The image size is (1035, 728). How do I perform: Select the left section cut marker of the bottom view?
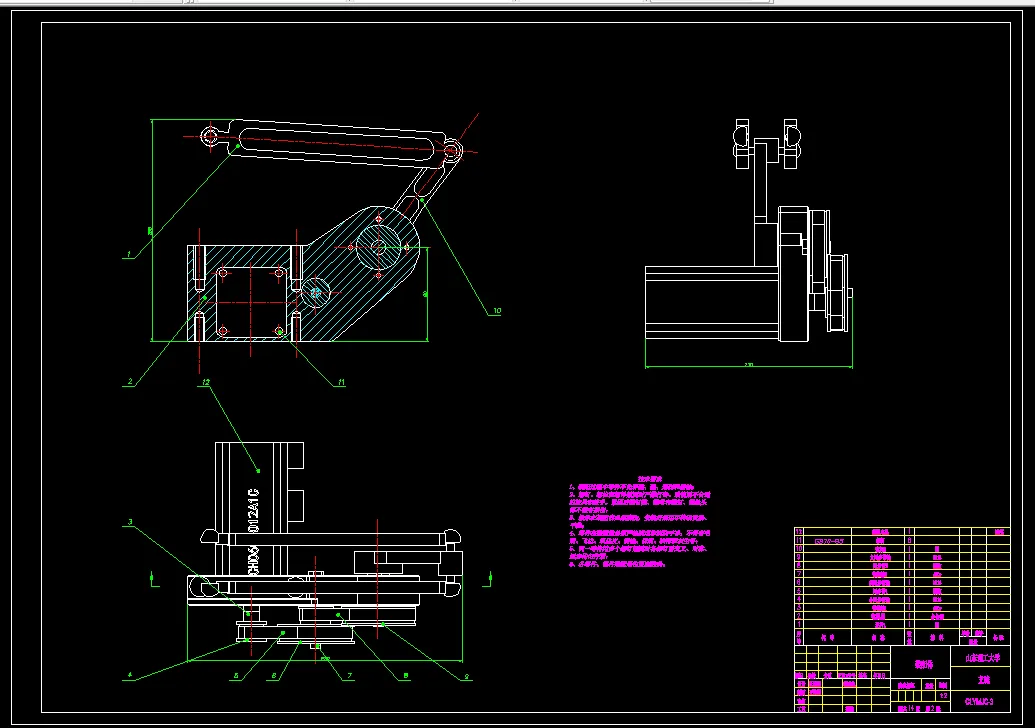154,579
